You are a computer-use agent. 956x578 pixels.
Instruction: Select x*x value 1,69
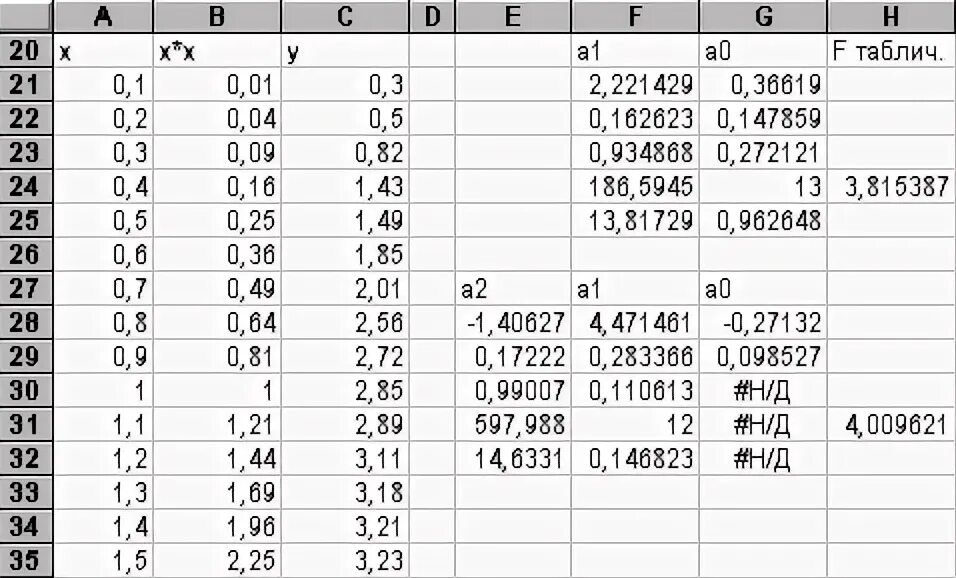(217, 493)
